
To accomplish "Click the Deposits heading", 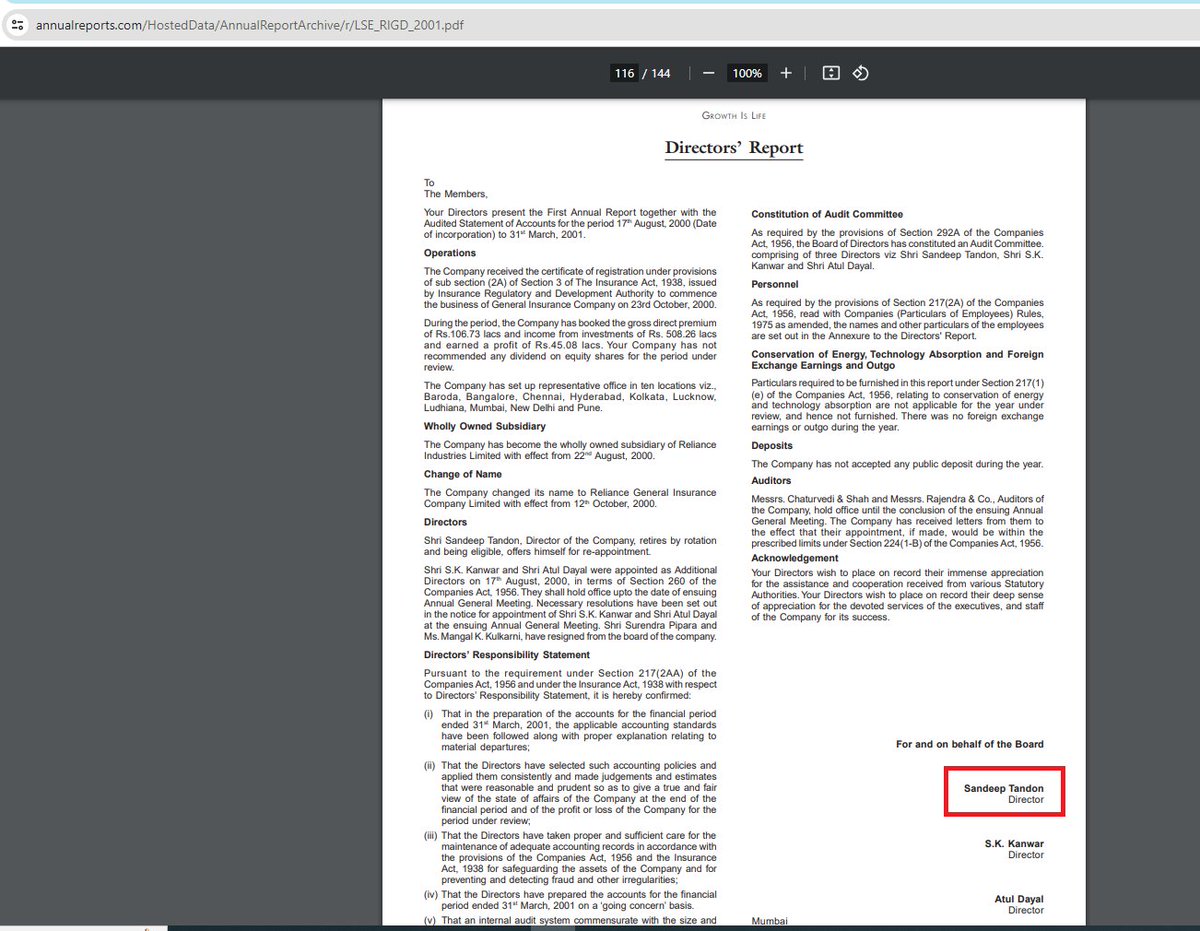I will (772, 446).
